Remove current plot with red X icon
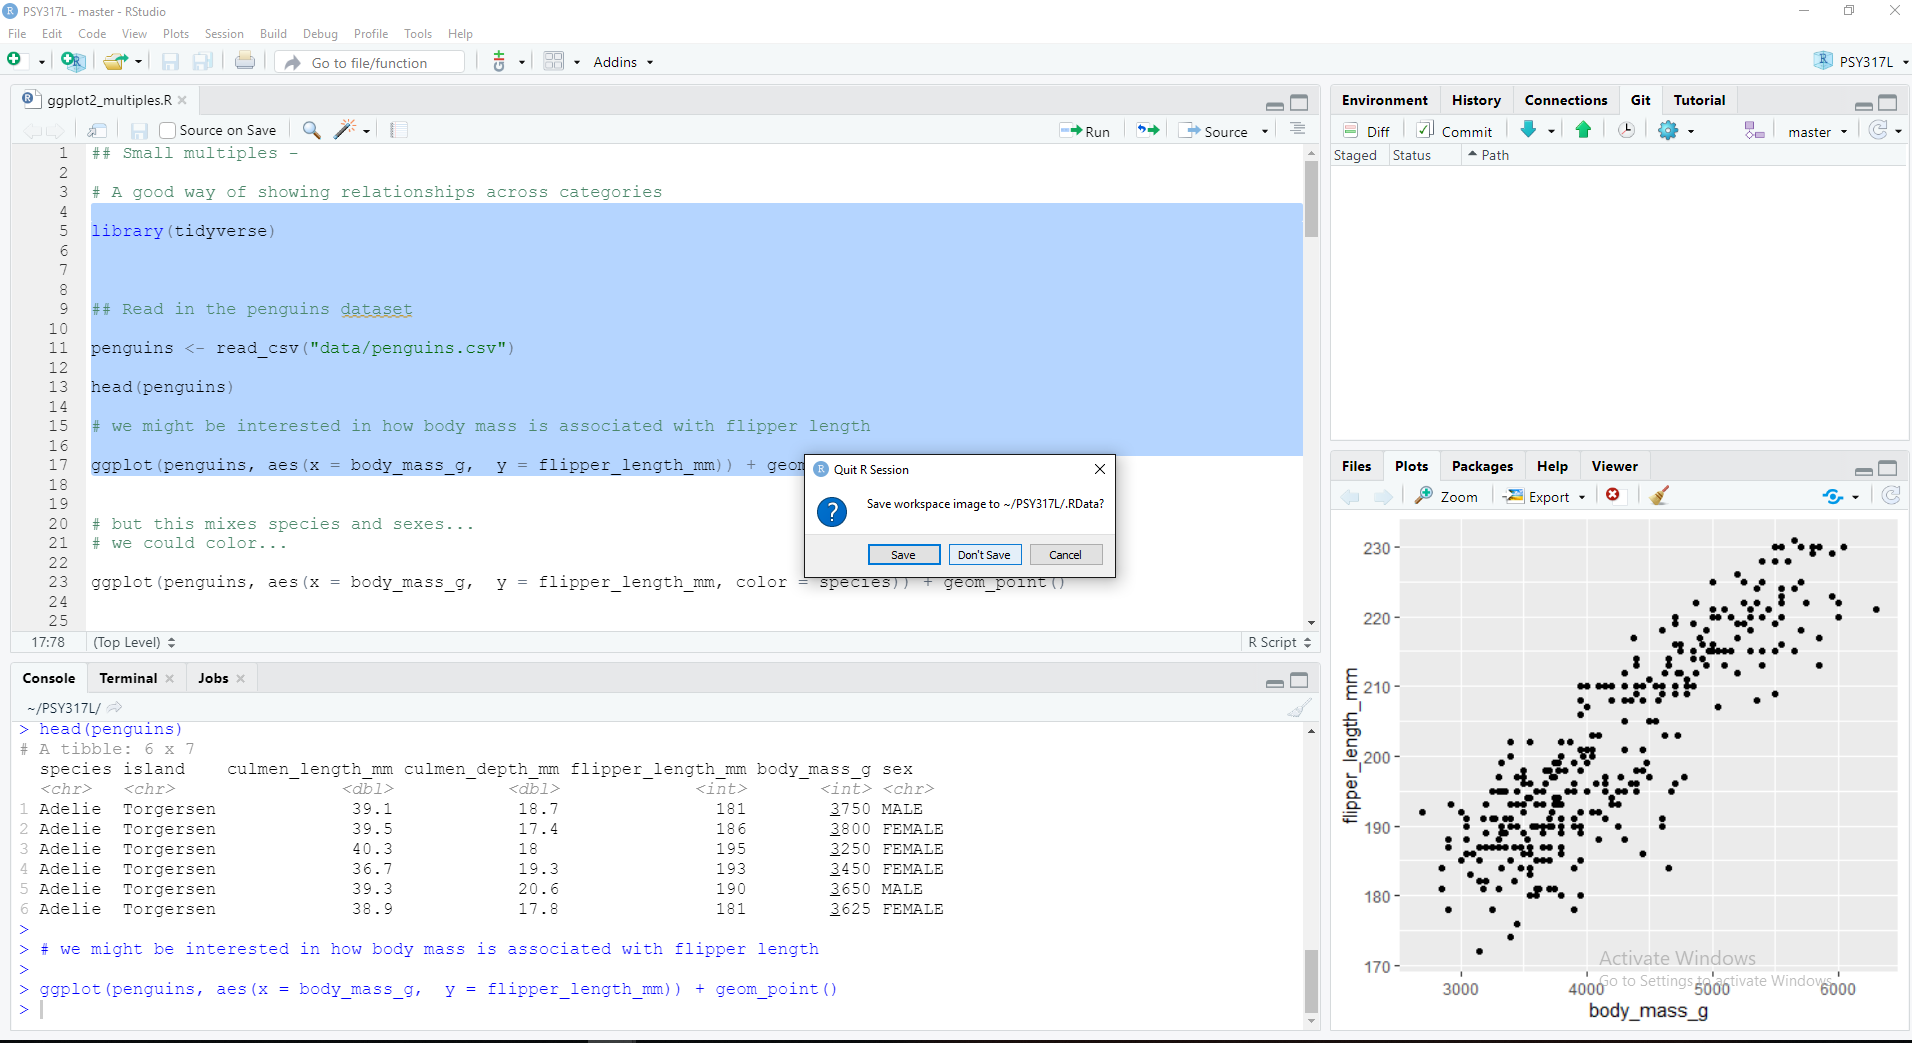The height and width of the screenshot is (1043, 1912). [1613, 496]
